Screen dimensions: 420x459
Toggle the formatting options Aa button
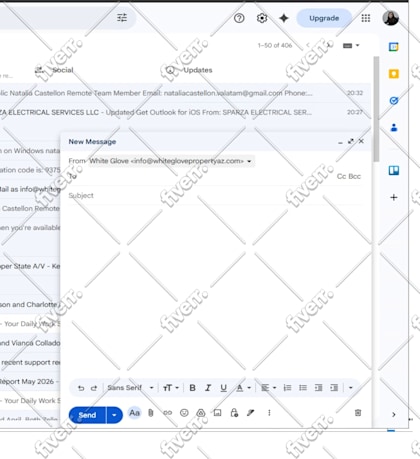pos(134,413)
